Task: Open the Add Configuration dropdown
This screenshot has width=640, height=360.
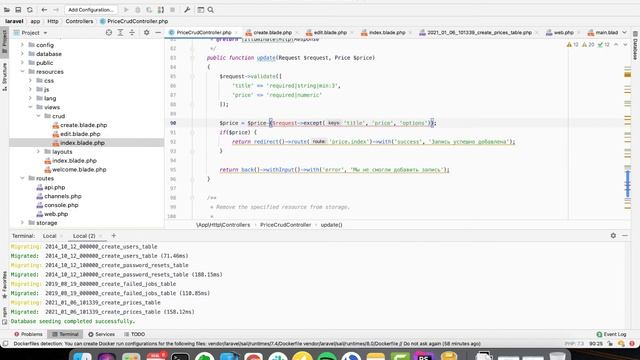Action: pos(91,10)
